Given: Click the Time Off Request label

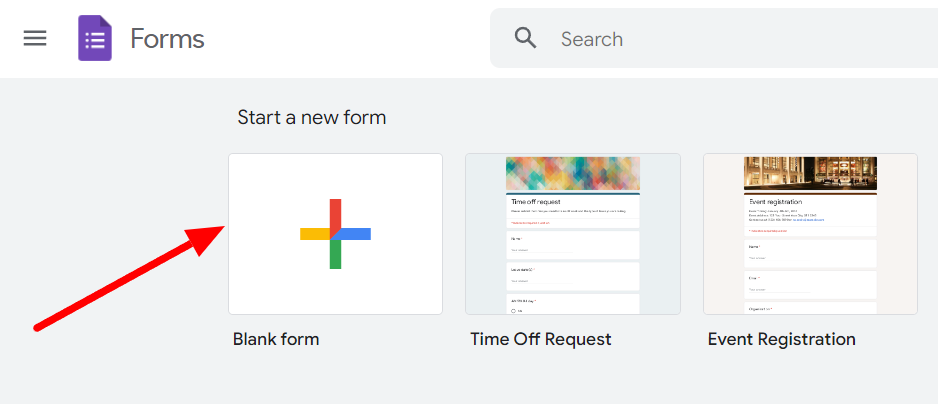Looking at the screenshot, I should point(541,339).
